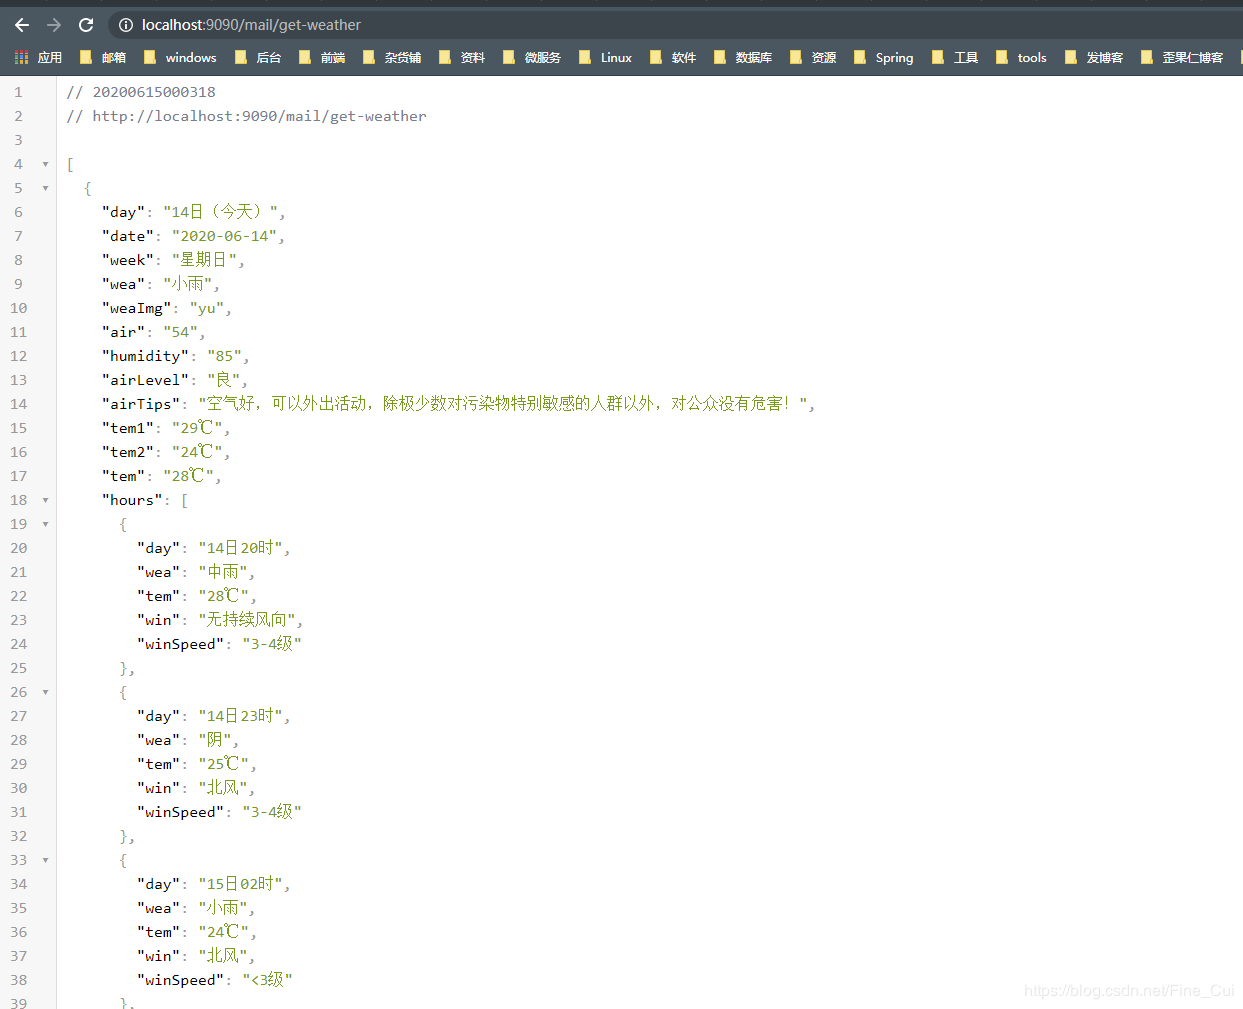Select the "15日02时" day value
This screenshot has width=1243, height=1009.
coord(241,884)
